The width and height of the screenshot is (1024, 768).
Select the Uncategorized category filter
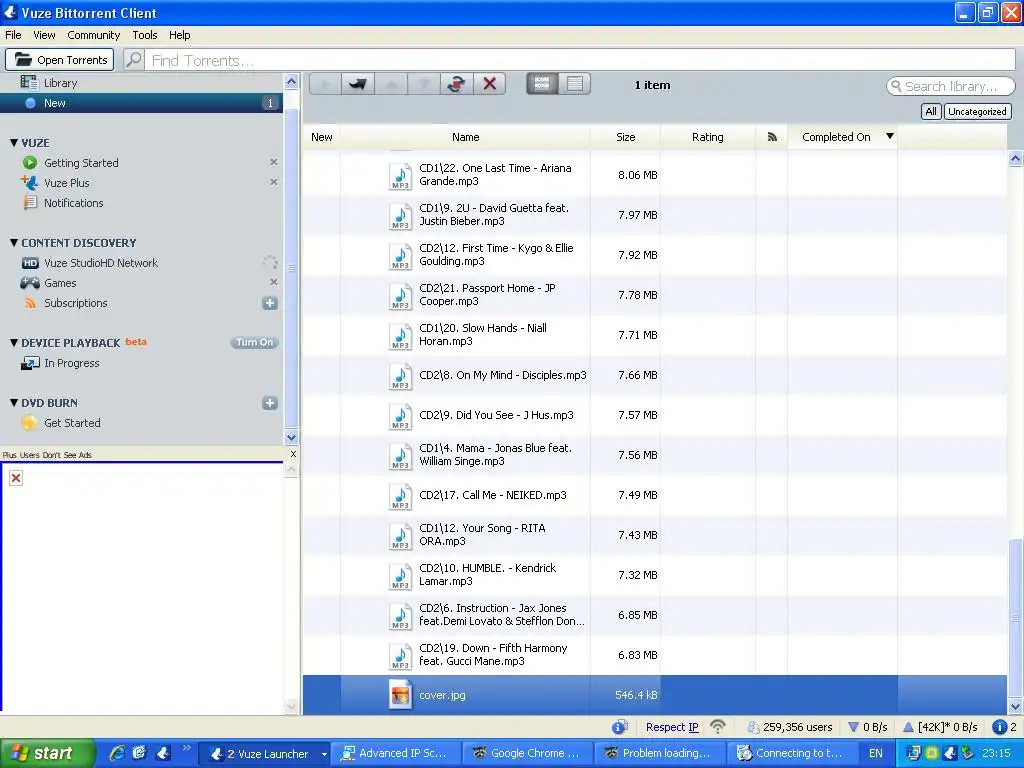977,112
